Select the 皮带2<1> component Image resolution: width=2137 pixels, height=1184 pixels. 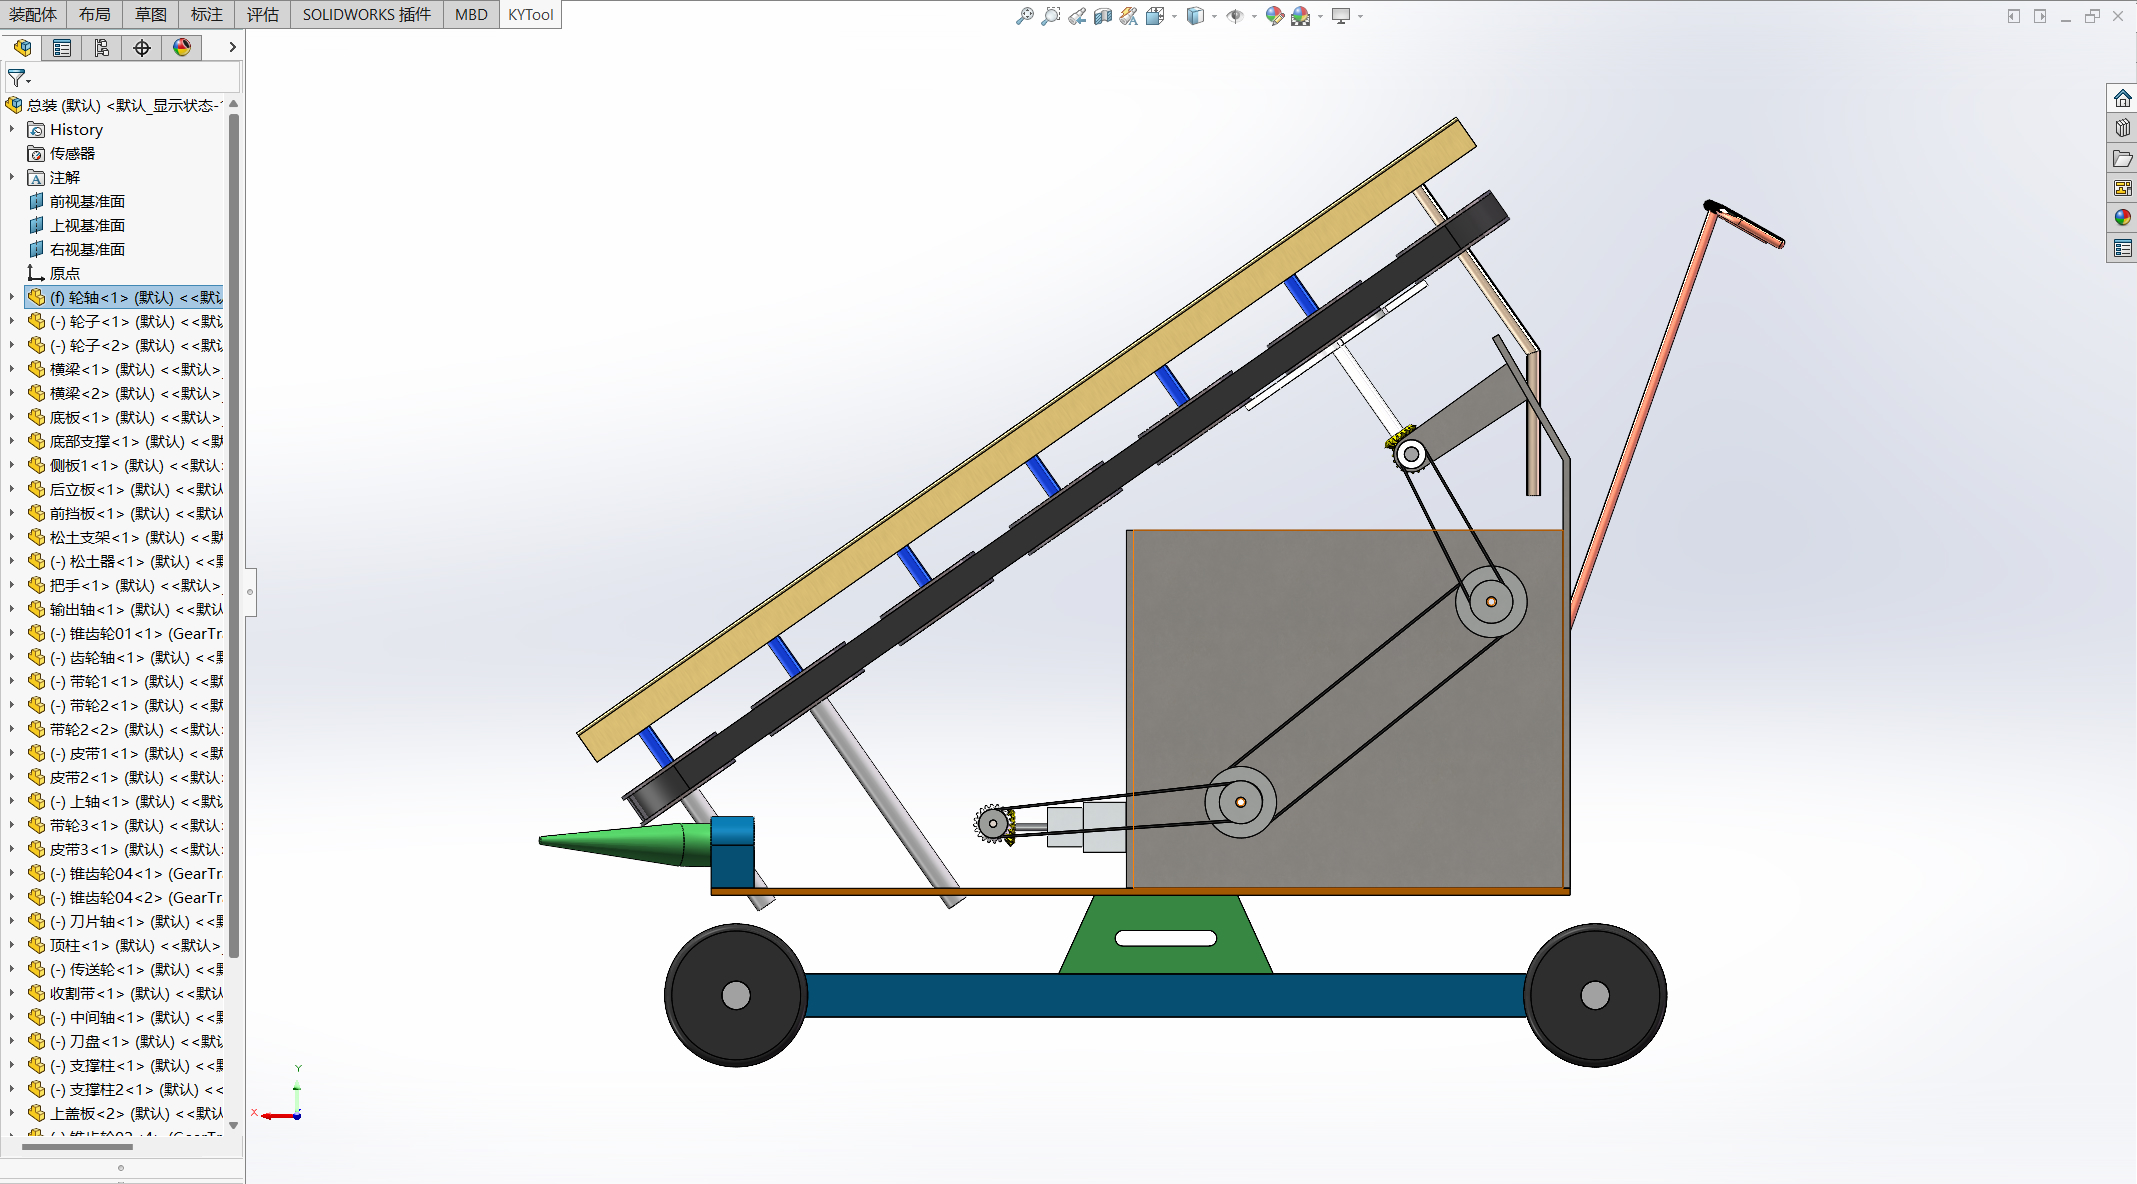pos(125,777)
